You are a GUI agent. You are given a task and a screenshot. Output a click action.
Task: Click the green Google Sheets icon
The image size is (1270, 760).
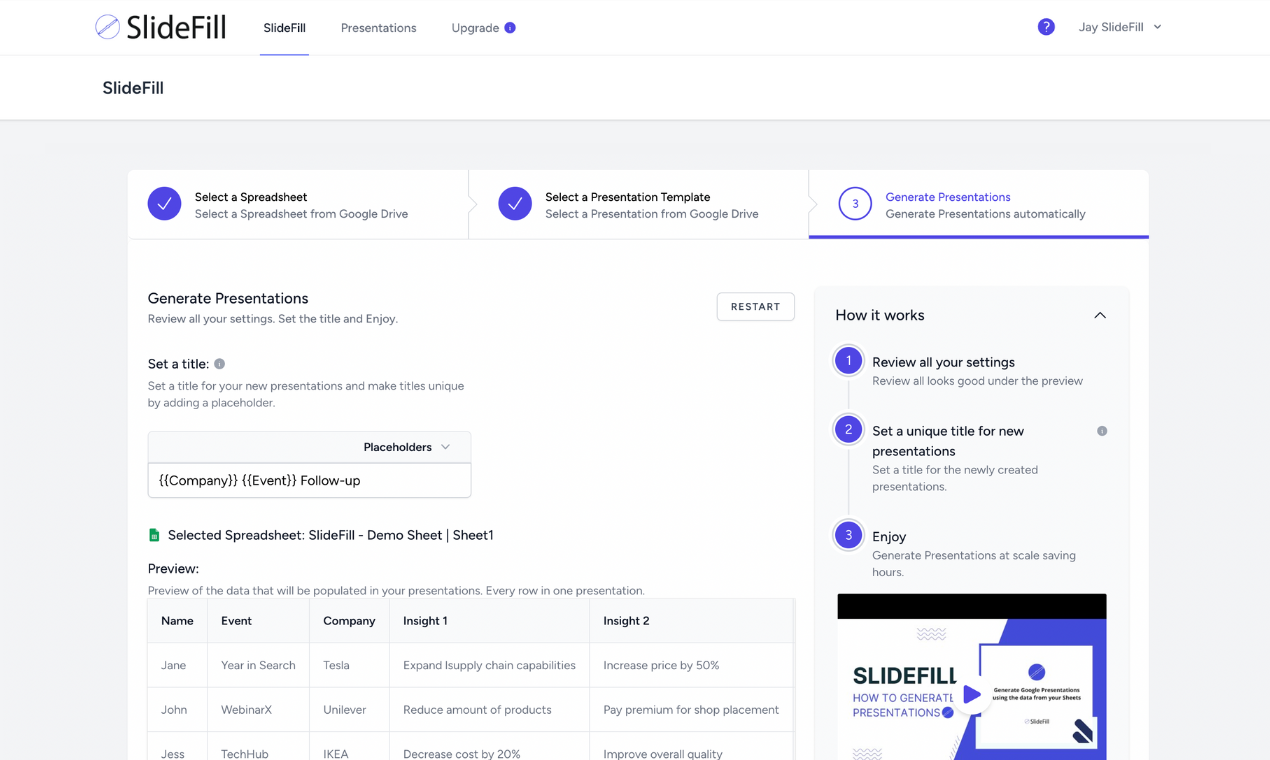coord(154,535)
